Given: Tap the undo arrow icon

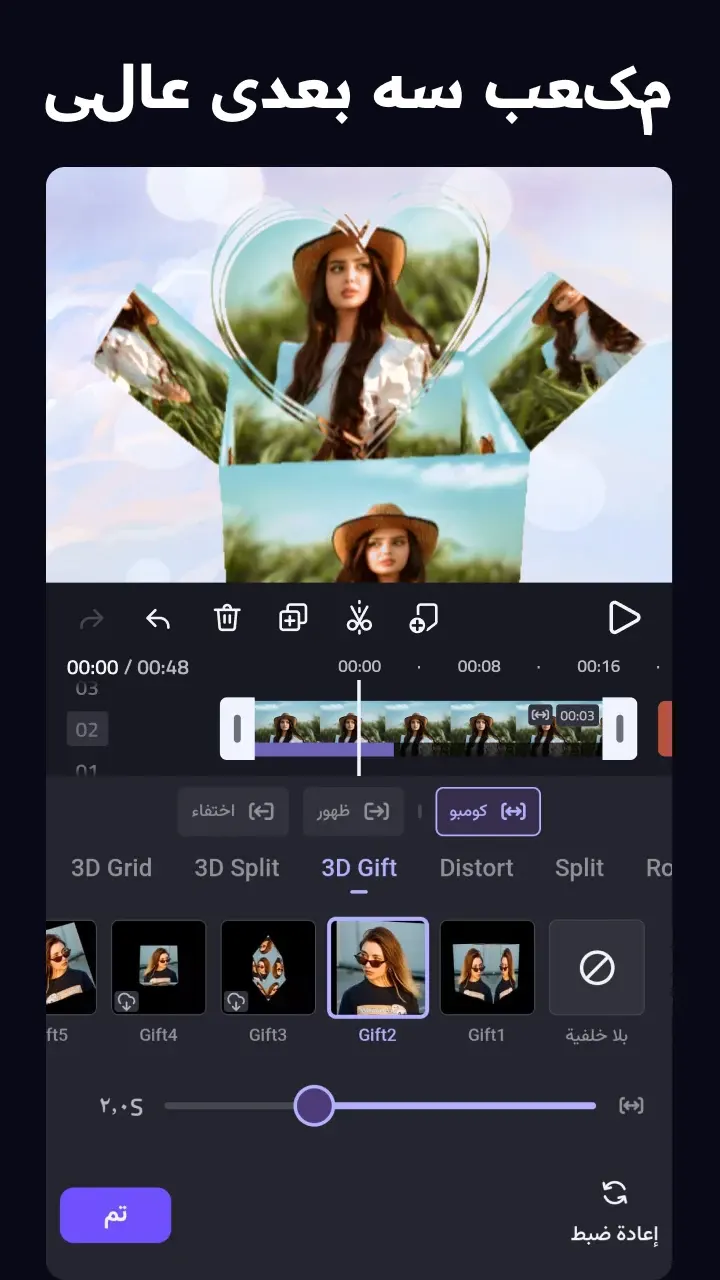Looking at the screenshot, I should (x=158, y=619).
